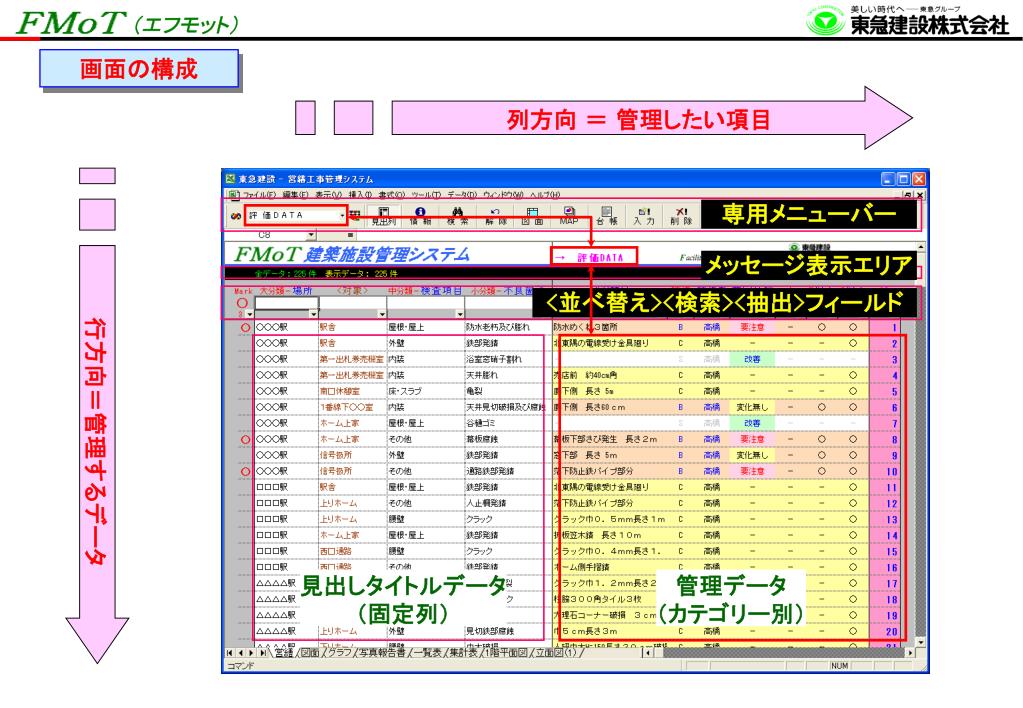Click row number 5 in pink column
Screen dimensions: 1023x708
click(894, 392)
